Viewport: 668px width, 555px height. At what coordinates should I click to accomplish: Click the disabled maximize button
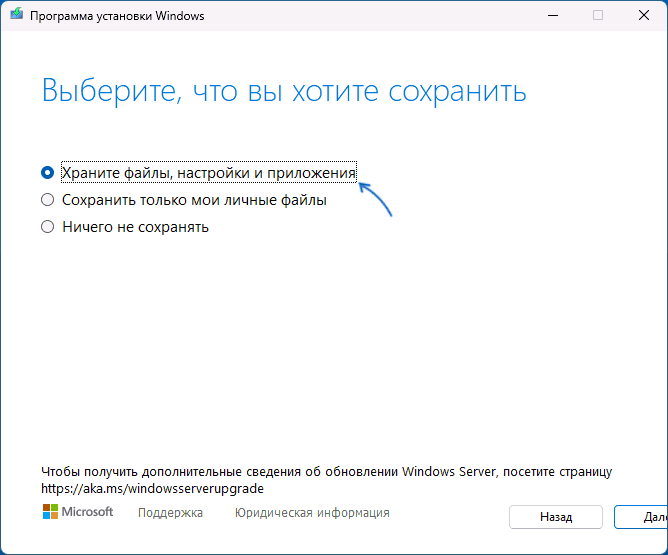tap(598, 15)
